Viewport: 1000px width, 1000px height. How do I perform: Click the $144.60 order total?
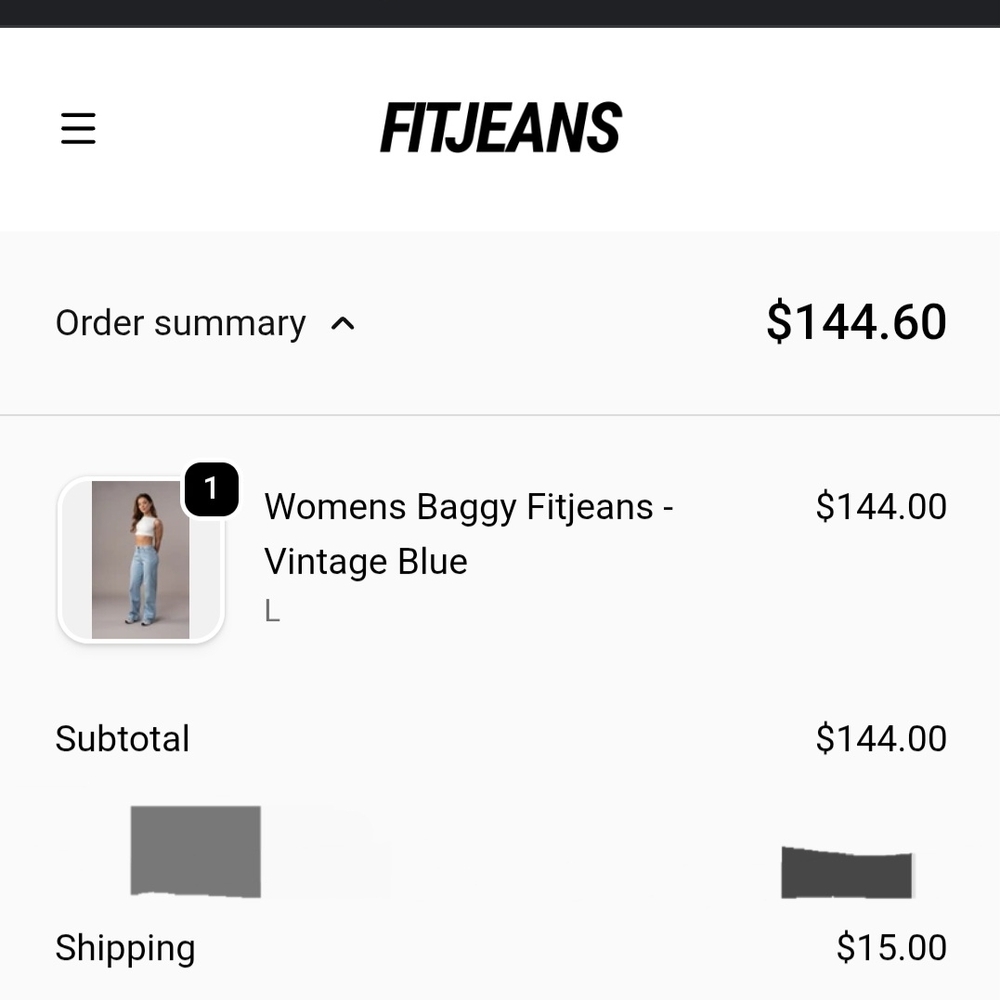pyautogui.click(x=856, y=322)
